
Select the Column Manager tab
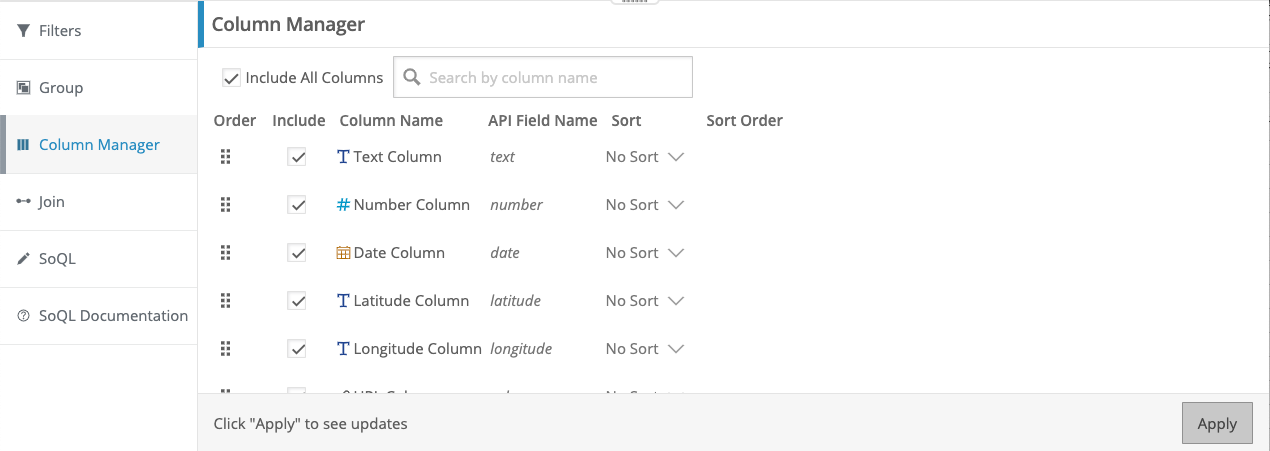[x=99, y=145]
